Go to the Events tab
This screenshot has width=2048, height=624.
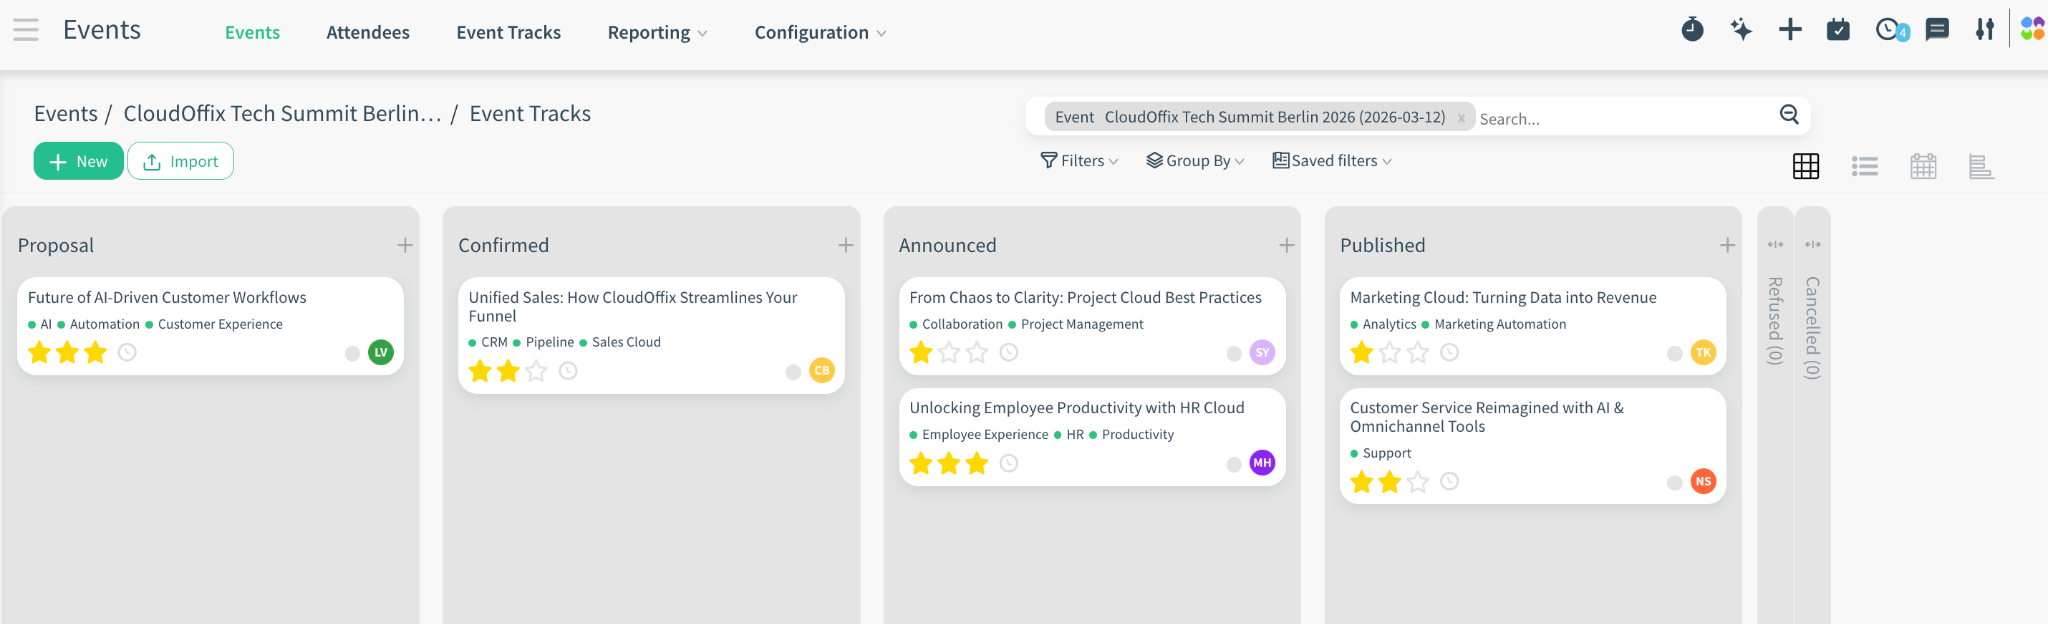pos(252,32)
